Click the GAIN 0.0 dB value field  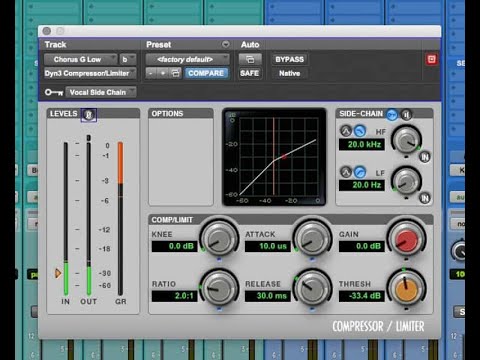click(x=362, y=246)
